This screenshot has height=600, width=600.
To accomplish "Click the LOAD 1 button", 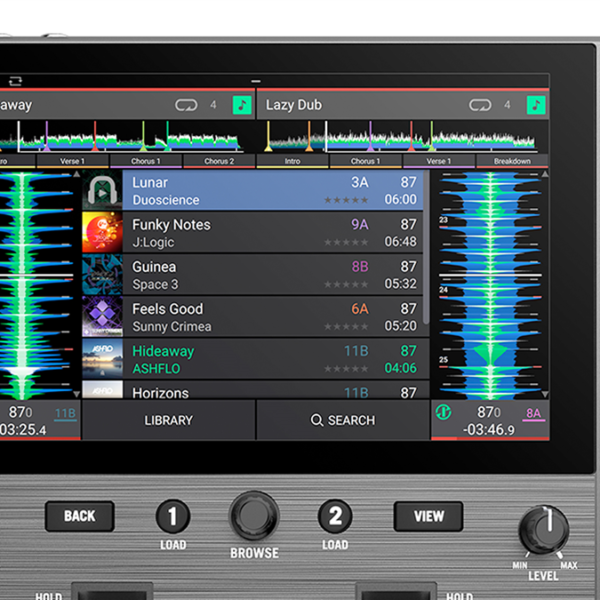I will click(173, 516).
